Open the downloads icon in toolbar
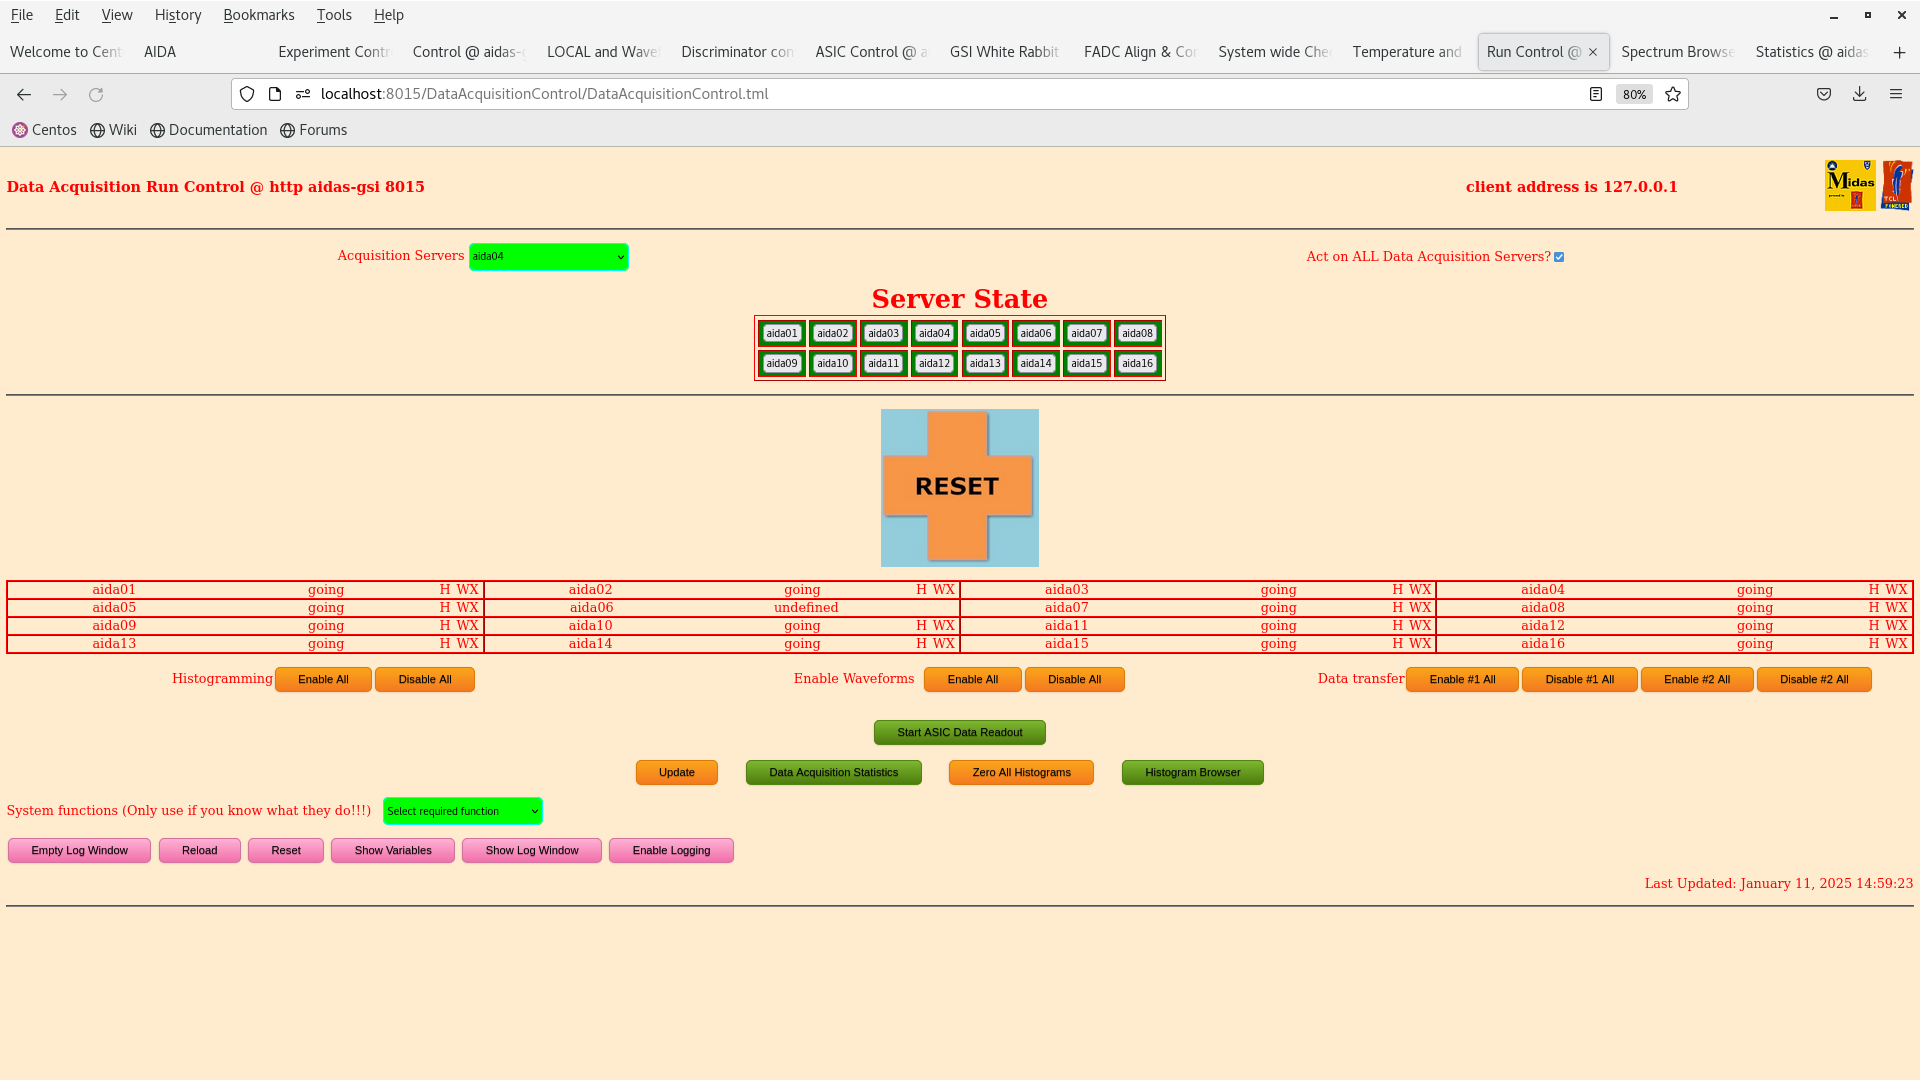Screen dimensions: 1920x1080 (1859, 94)
